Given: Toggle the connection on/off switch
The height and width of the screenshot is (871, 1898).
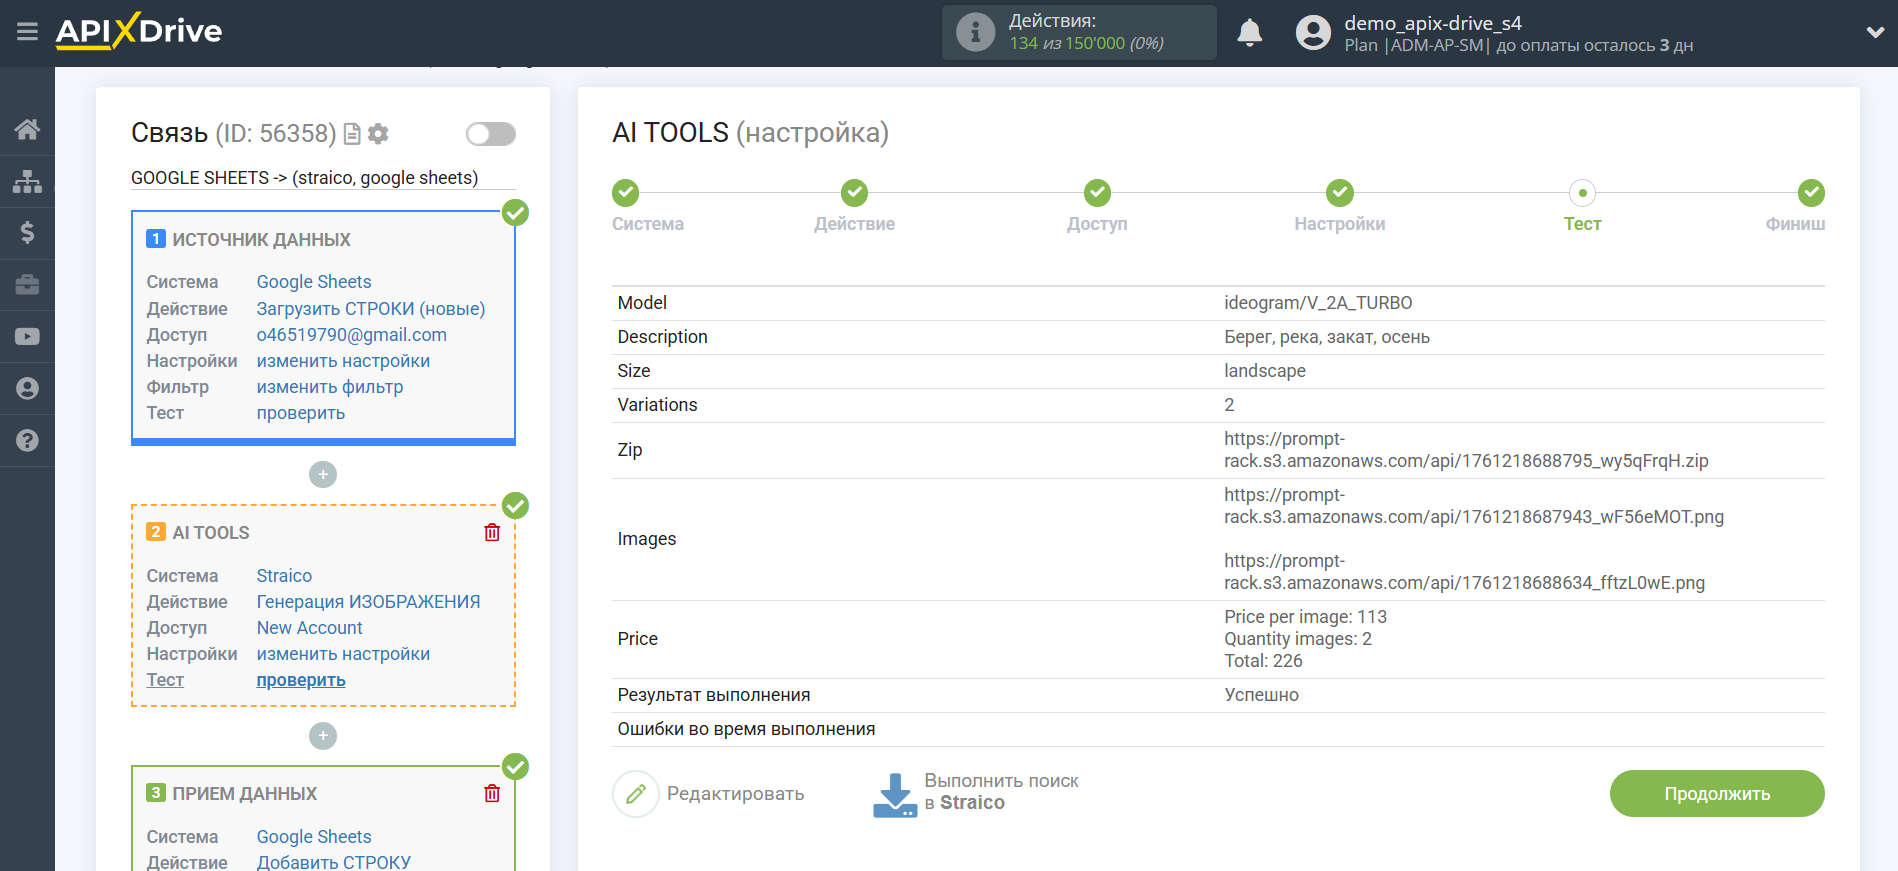Looking at the screenshot, I should [490, 134].
